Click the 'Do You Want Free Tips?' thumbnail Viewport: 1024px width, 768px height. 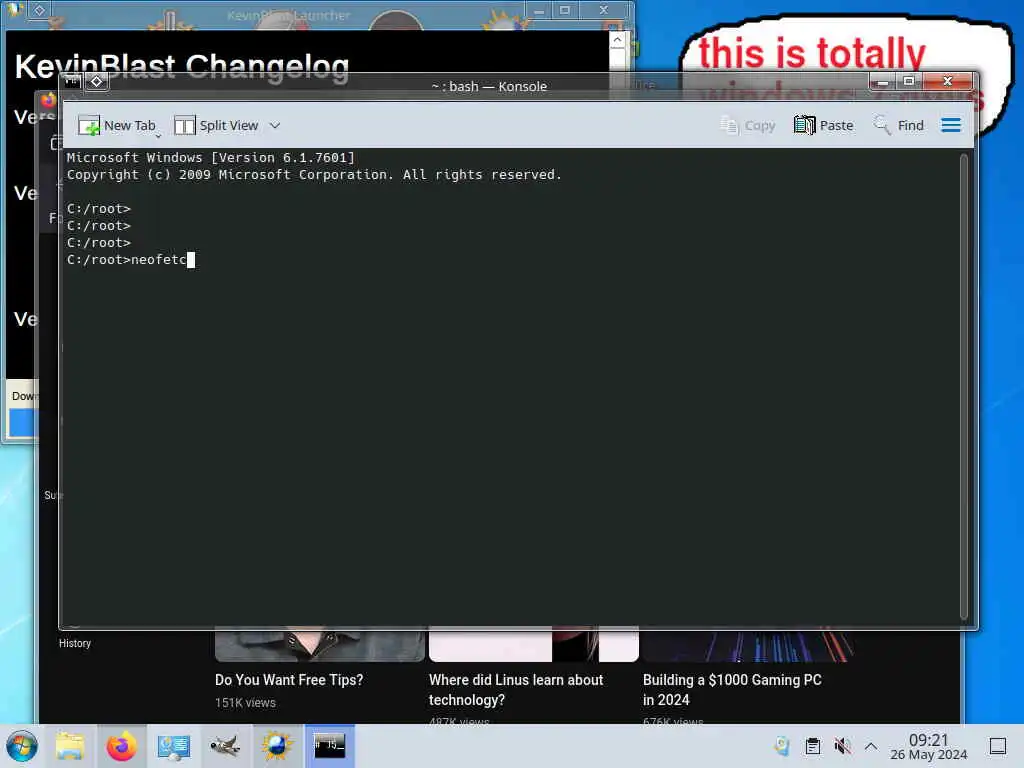click(320, 645)
